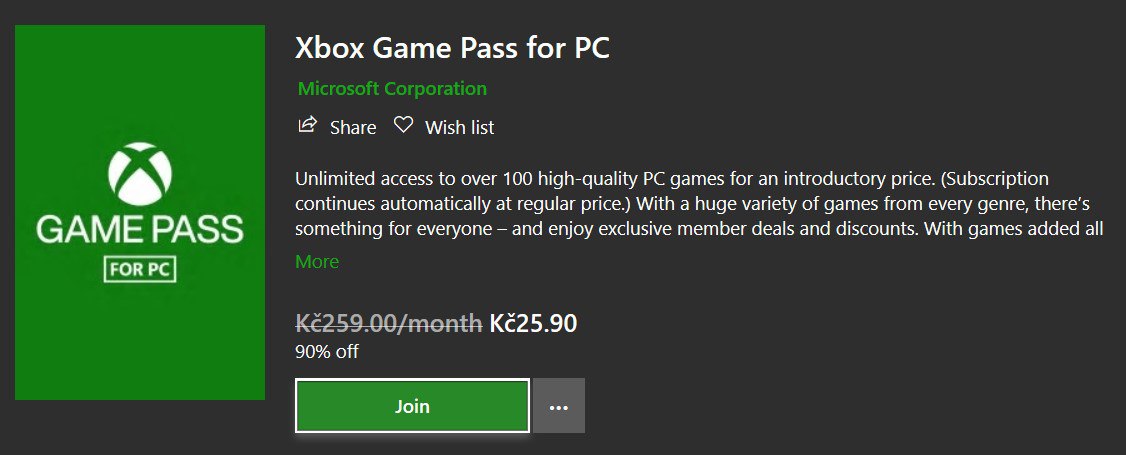The width and height of the screenshot is (1126, 455).
Task: Click the green Game Pass cover image
Action: 140,212
